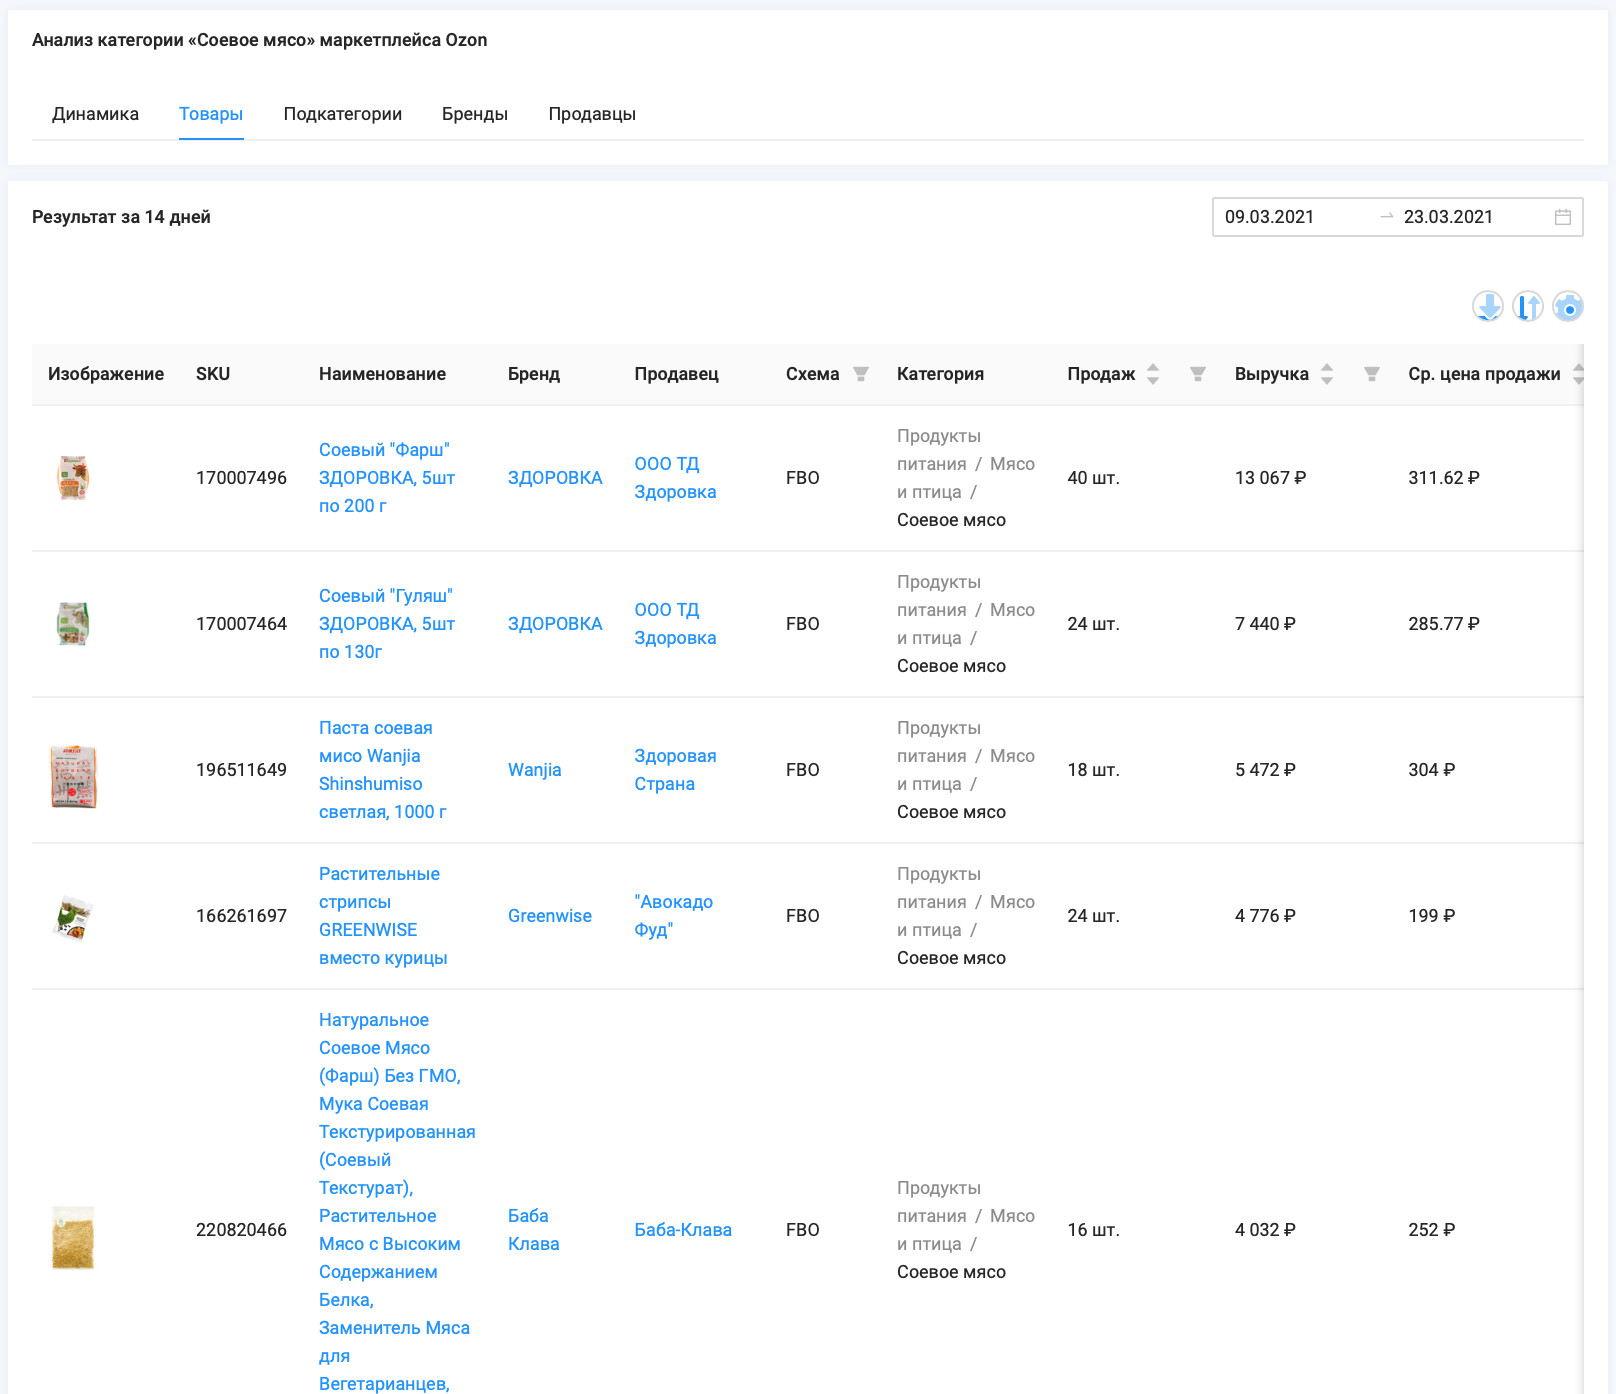Viewport: 1616px width, 1394px height.
Task: Open seller "Авокадо Фуд"
Action: click(x=674, y=916)
